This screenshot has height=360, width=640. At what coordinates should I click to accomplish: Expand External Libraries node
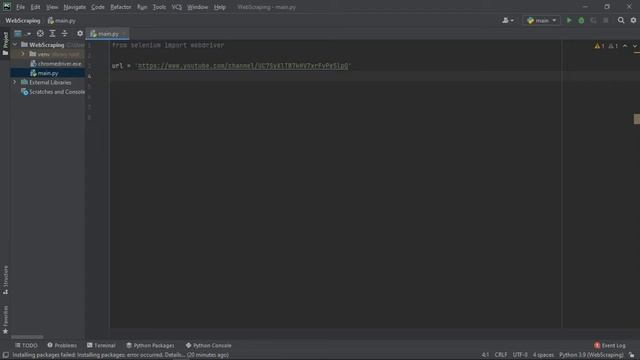(15, 82)
